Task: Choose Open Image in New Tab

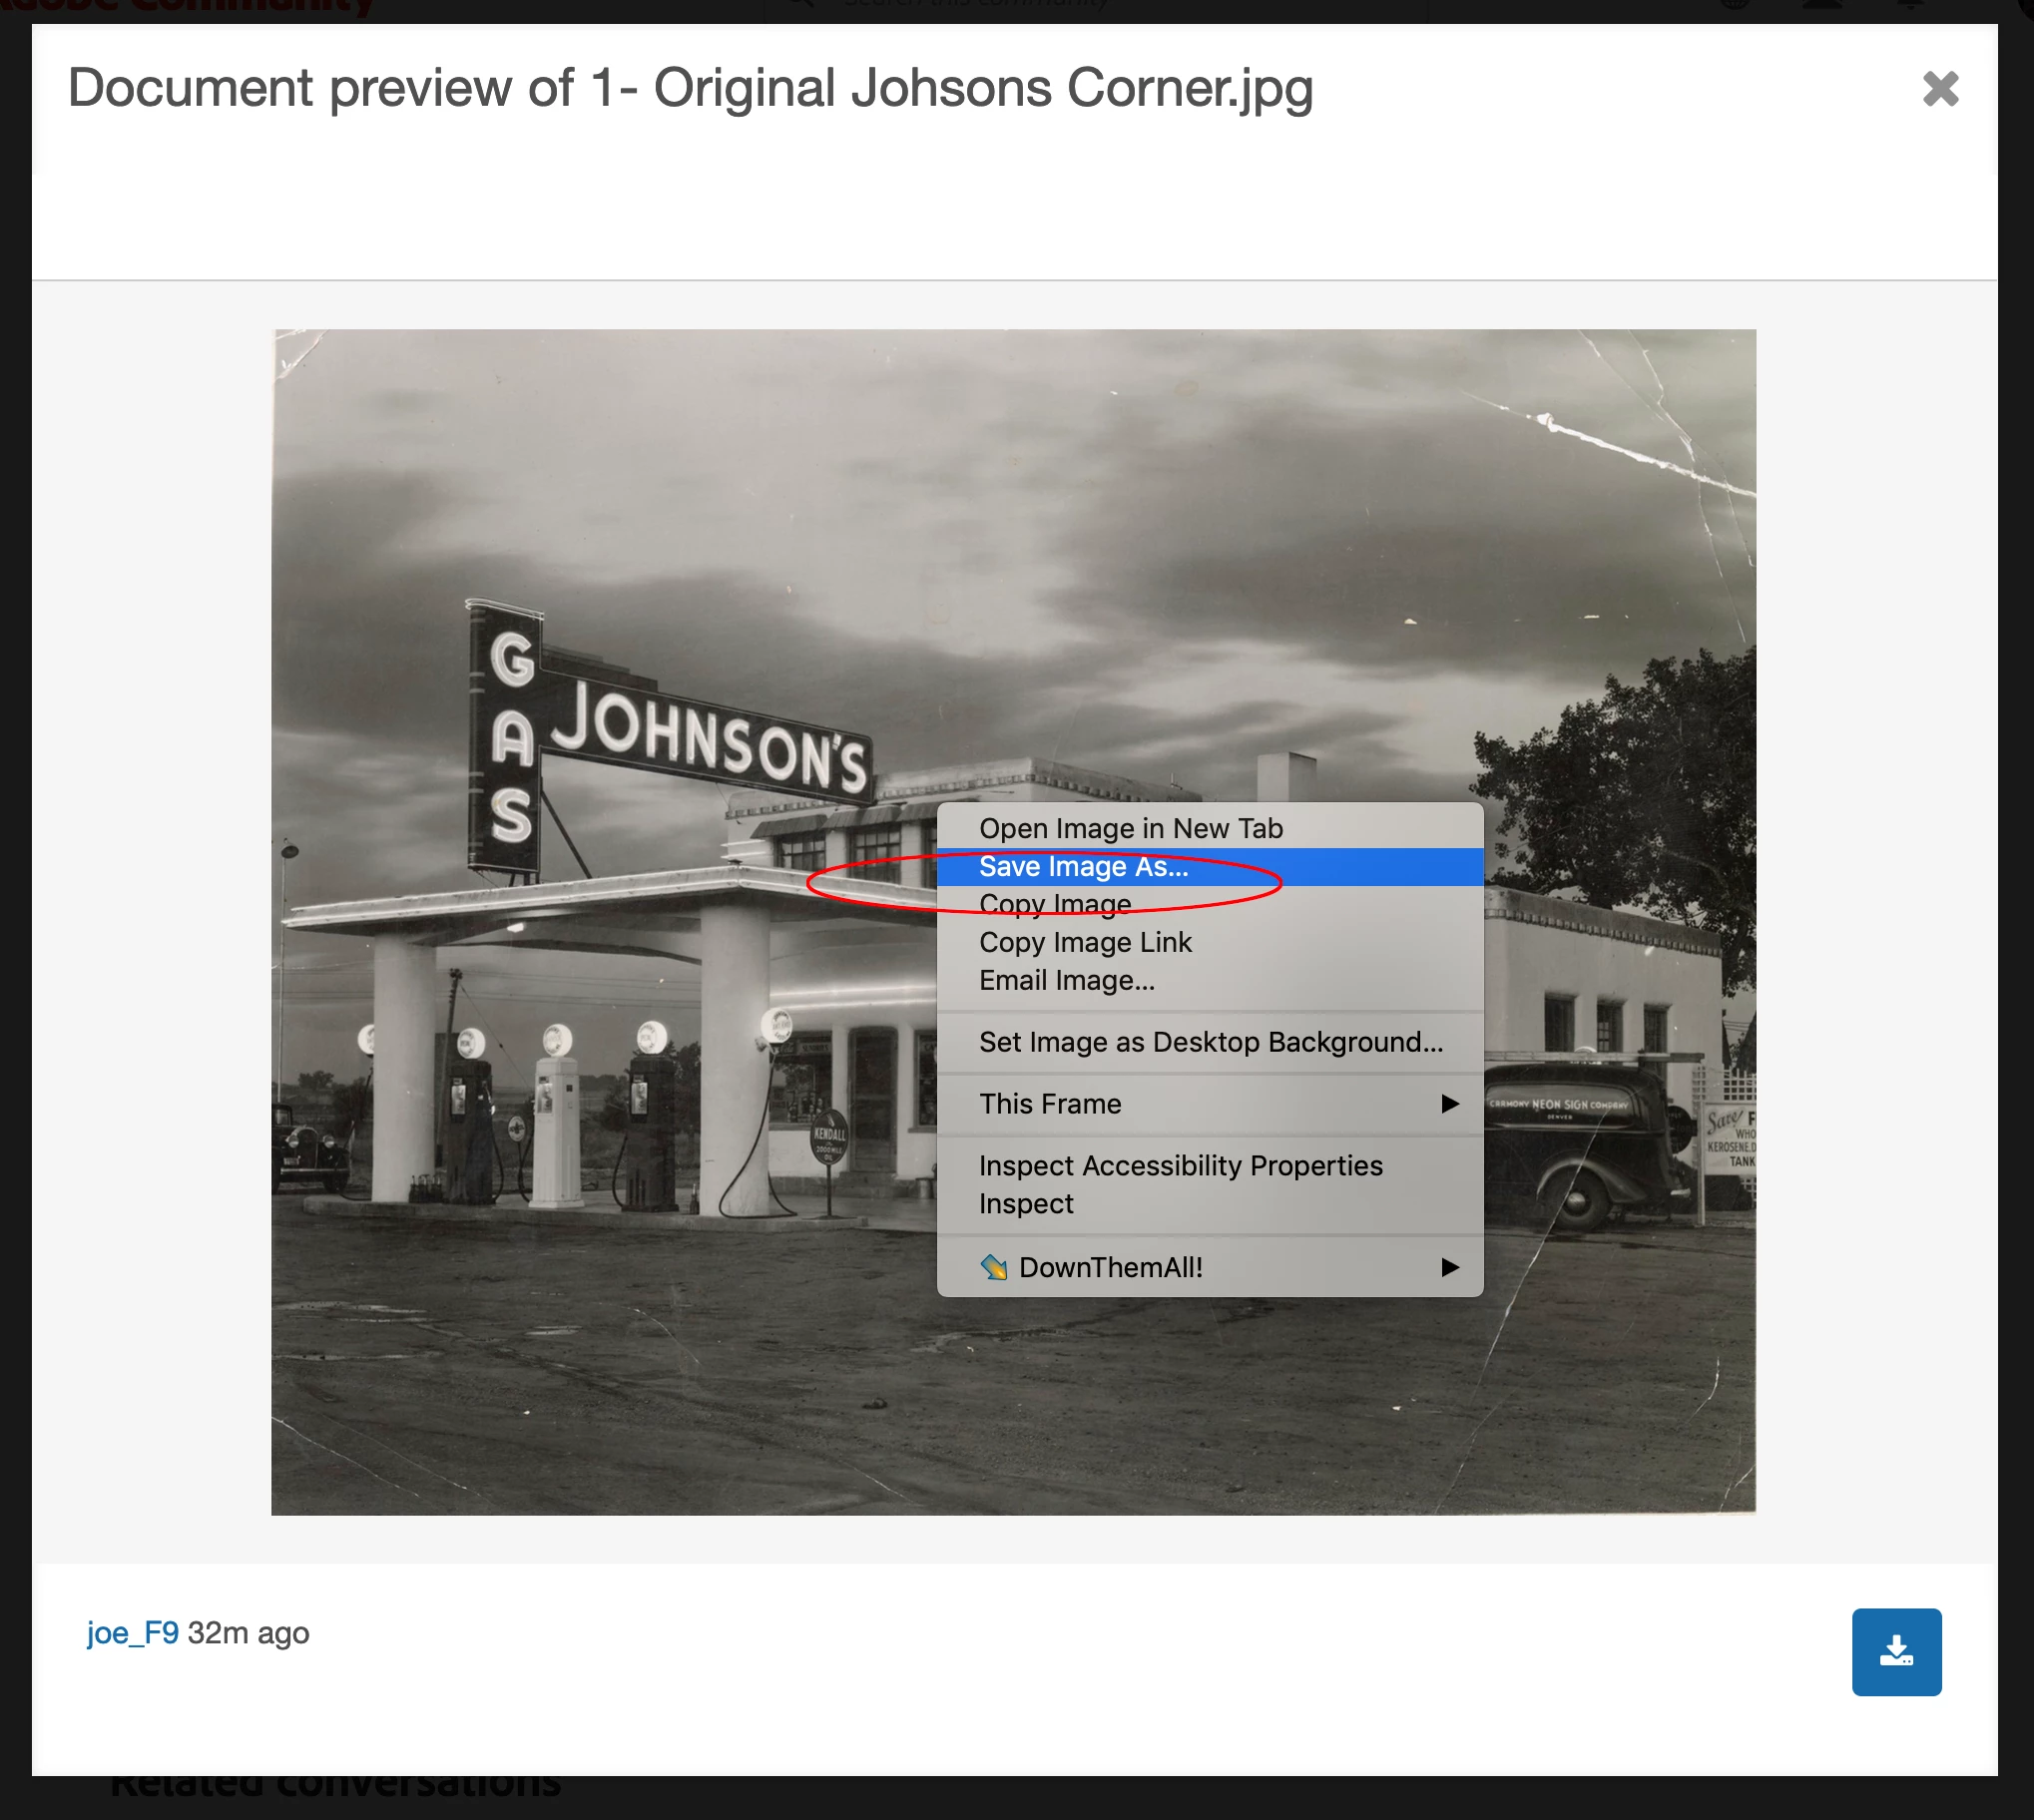Action: [x=1130, y=828]
